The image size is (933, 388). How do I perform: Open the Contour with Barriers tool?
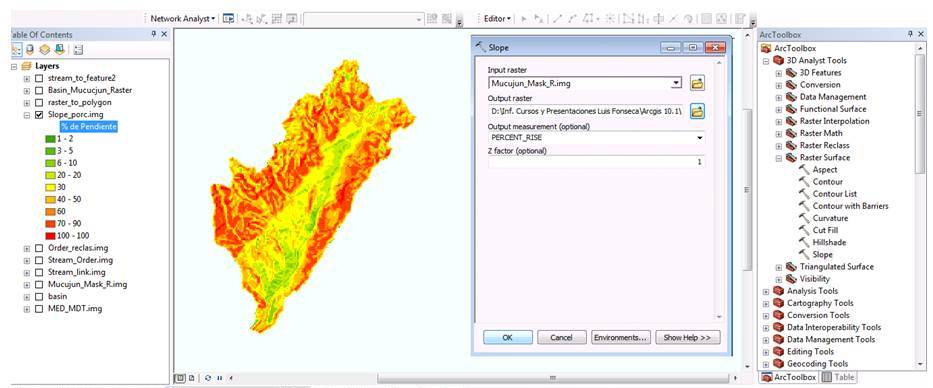coord(850,206)
